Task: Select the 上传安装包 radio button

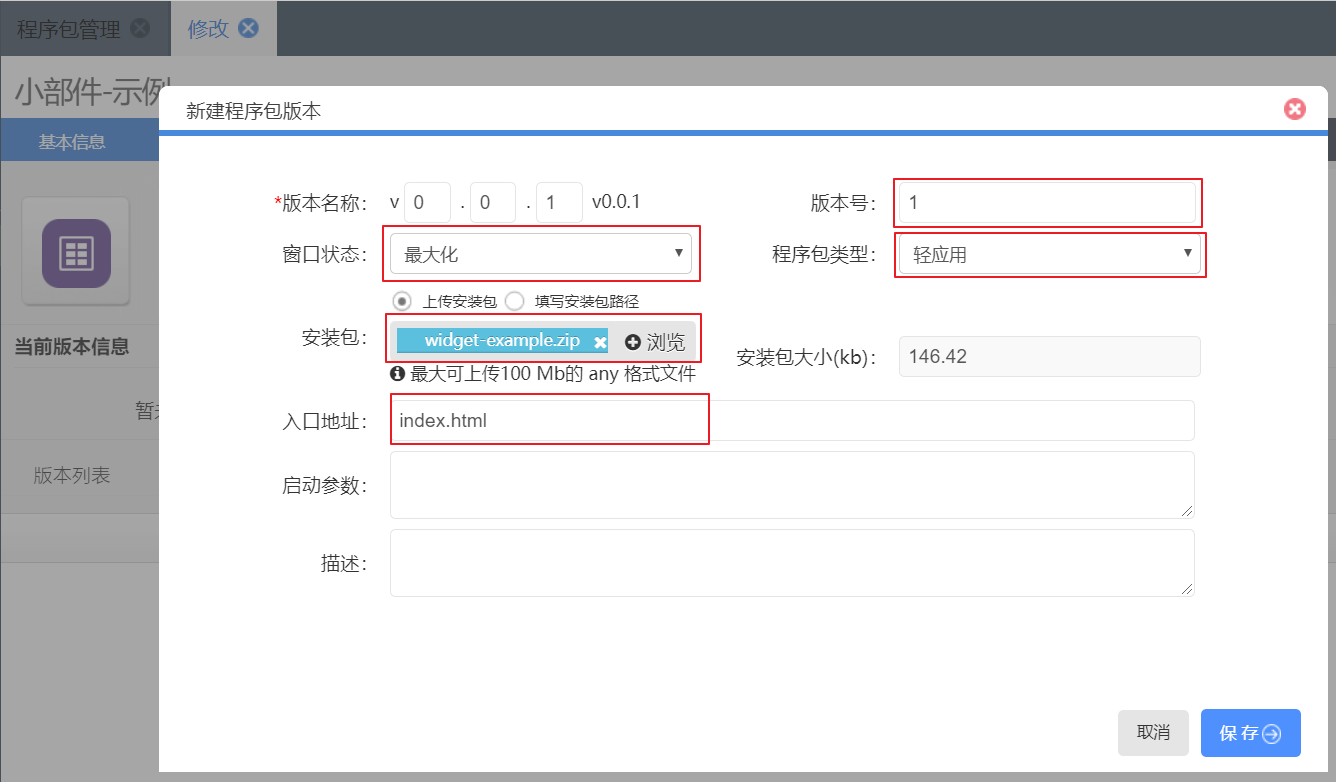Action: [402, 301]
